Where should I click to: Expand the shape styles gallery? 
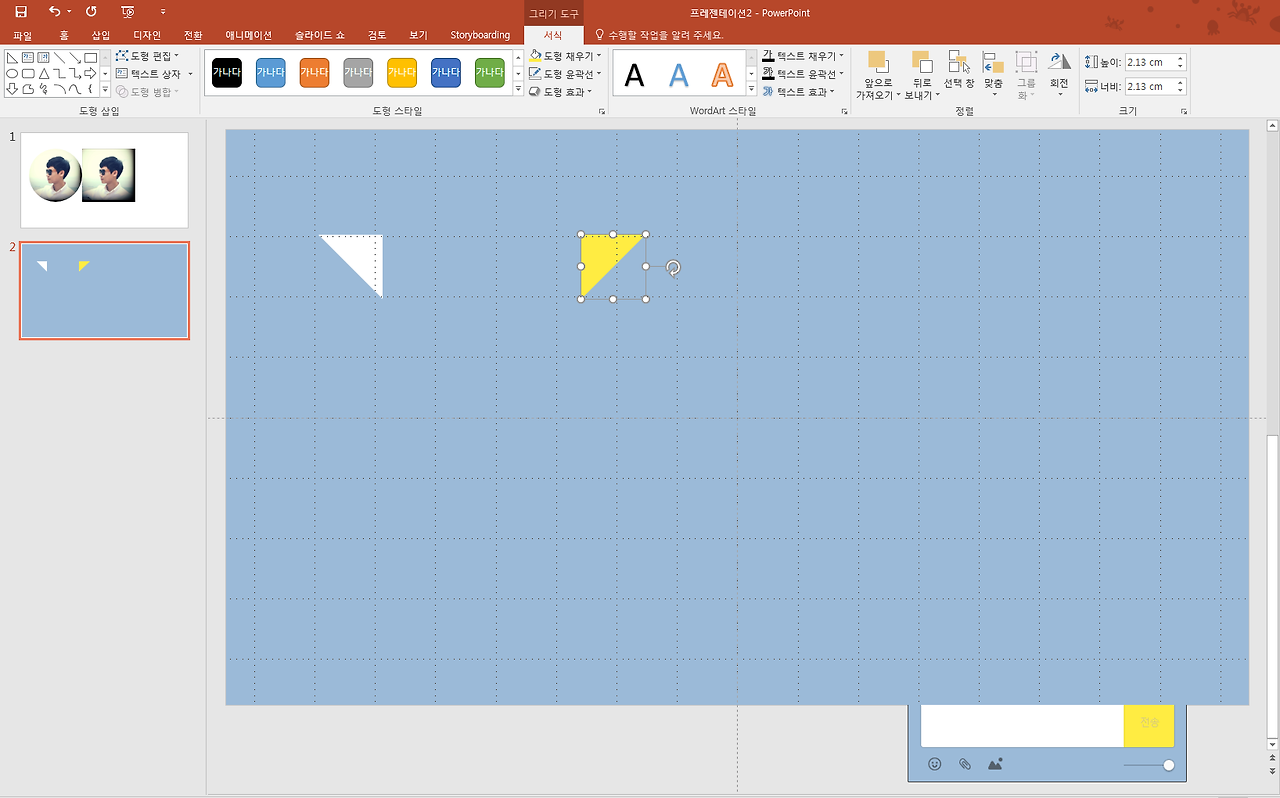click(518, 89)
